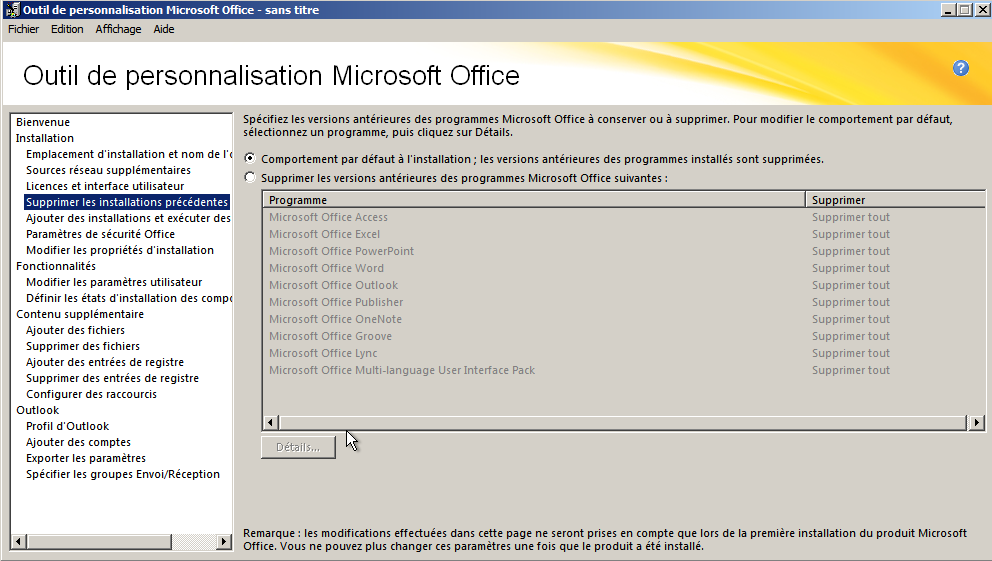The image size is (992, 561).
Task: Open 'Exporter les paramètres' page
Action: point(86,459)
